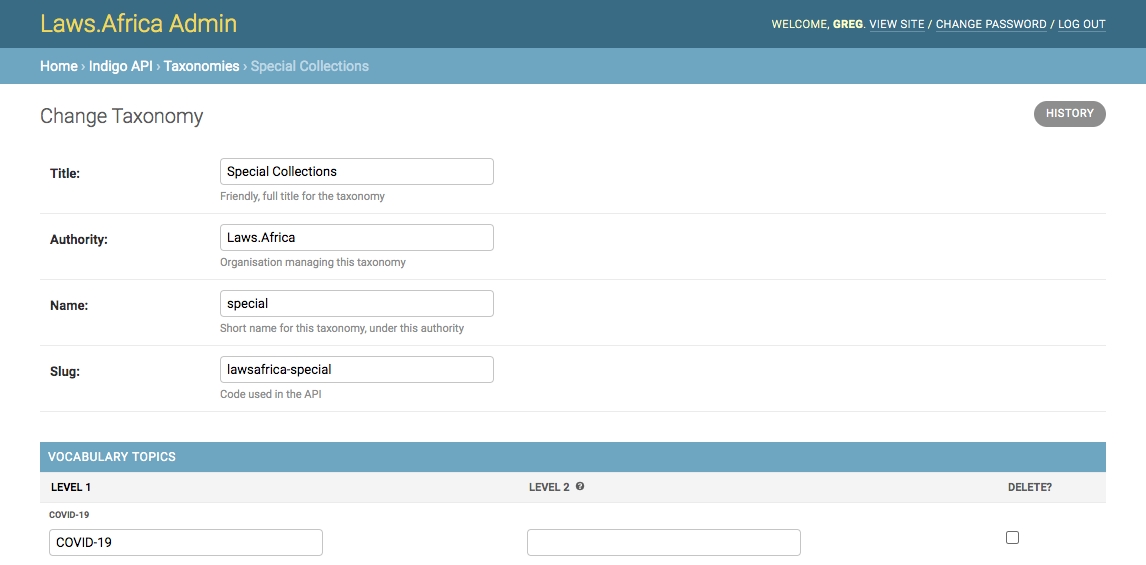Click the Vocabulary Topics section header

coord(112,457)
